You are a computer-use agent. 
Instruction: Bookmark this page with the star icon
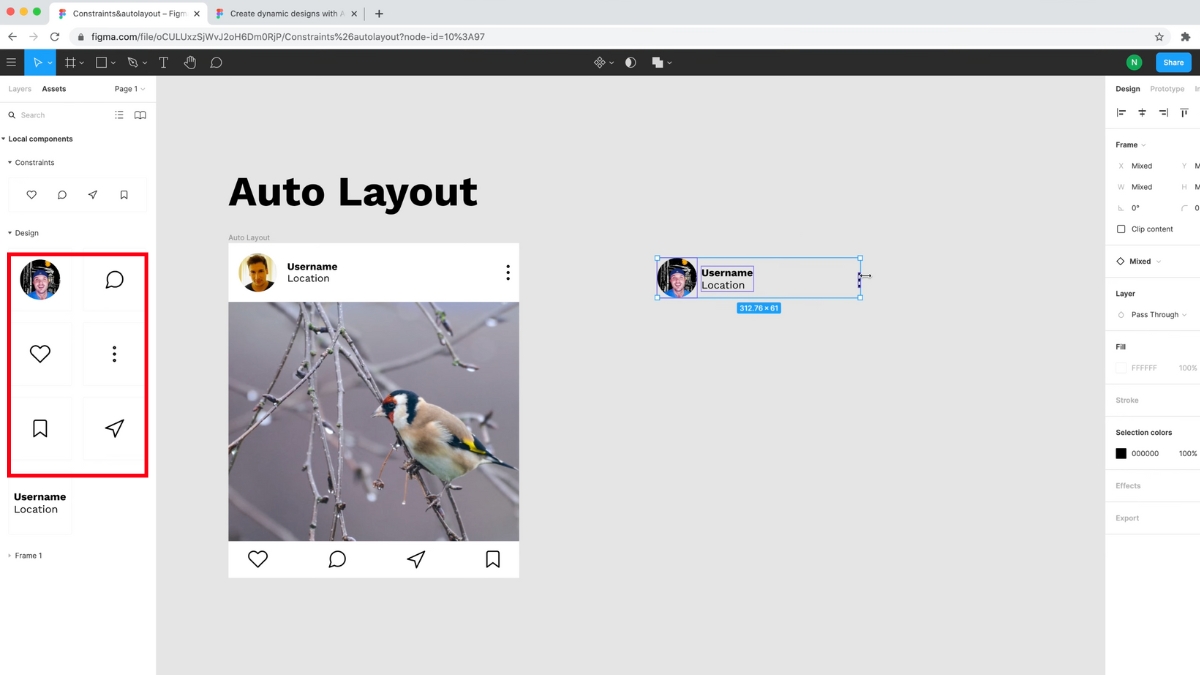pyautogui.click(x=1159, y=36)
